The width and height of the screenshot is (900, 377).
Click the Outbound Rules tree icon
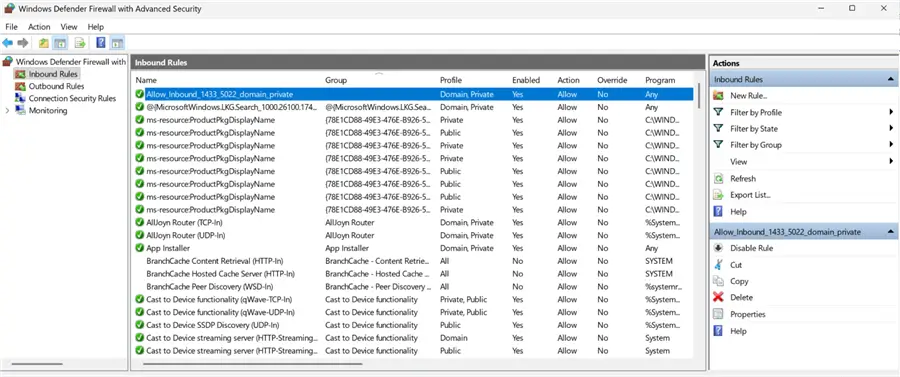point(20,86)
